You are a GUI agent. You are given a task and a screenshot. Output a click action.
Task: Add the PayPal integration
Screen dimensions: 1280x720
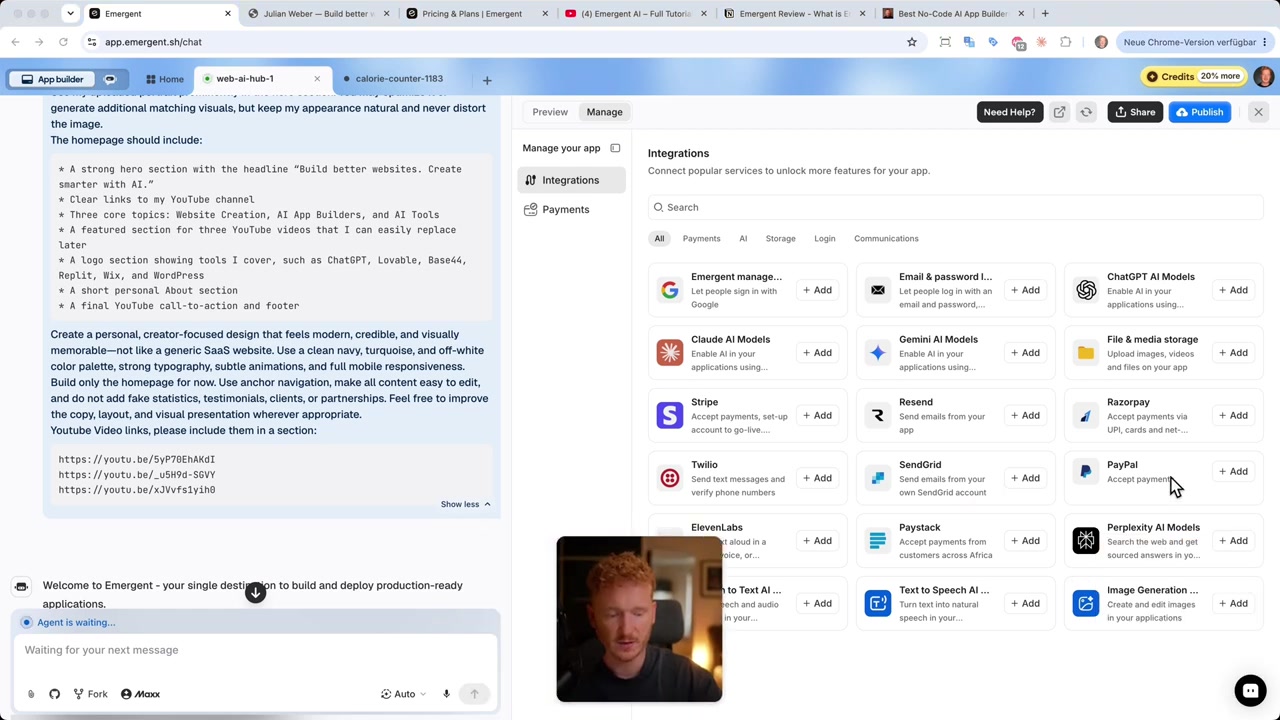tap(1232, 472)
